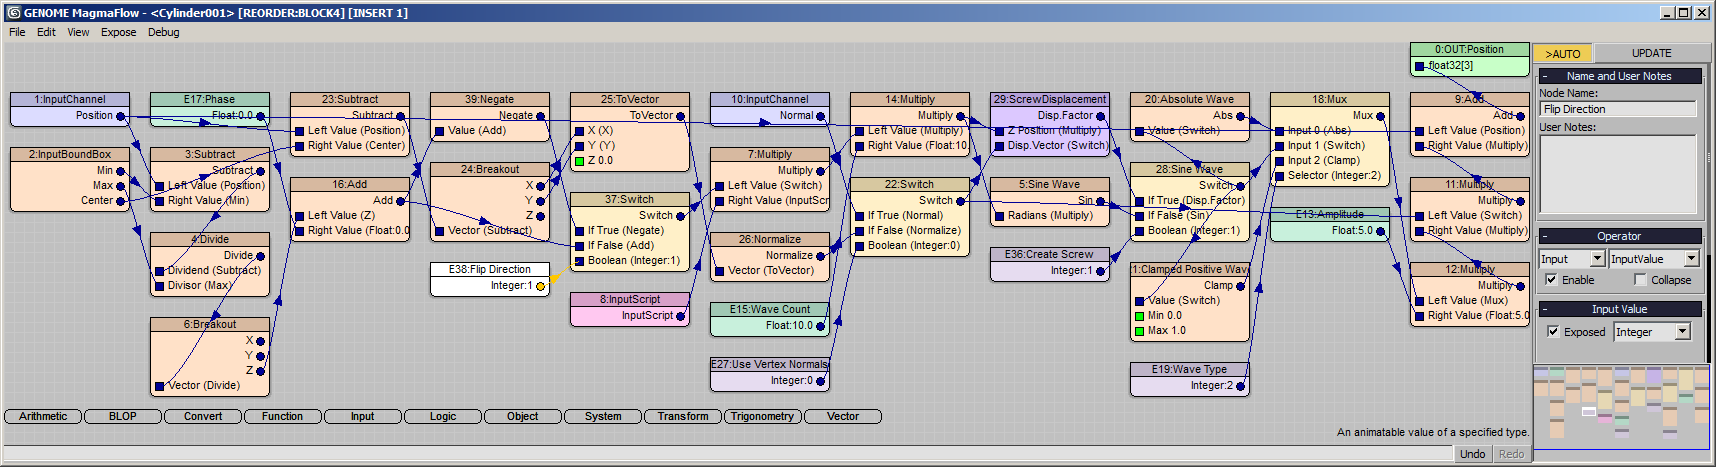Open the Object operator category
The height and width of the screenshot is (467, 1716).
[523, 416]
